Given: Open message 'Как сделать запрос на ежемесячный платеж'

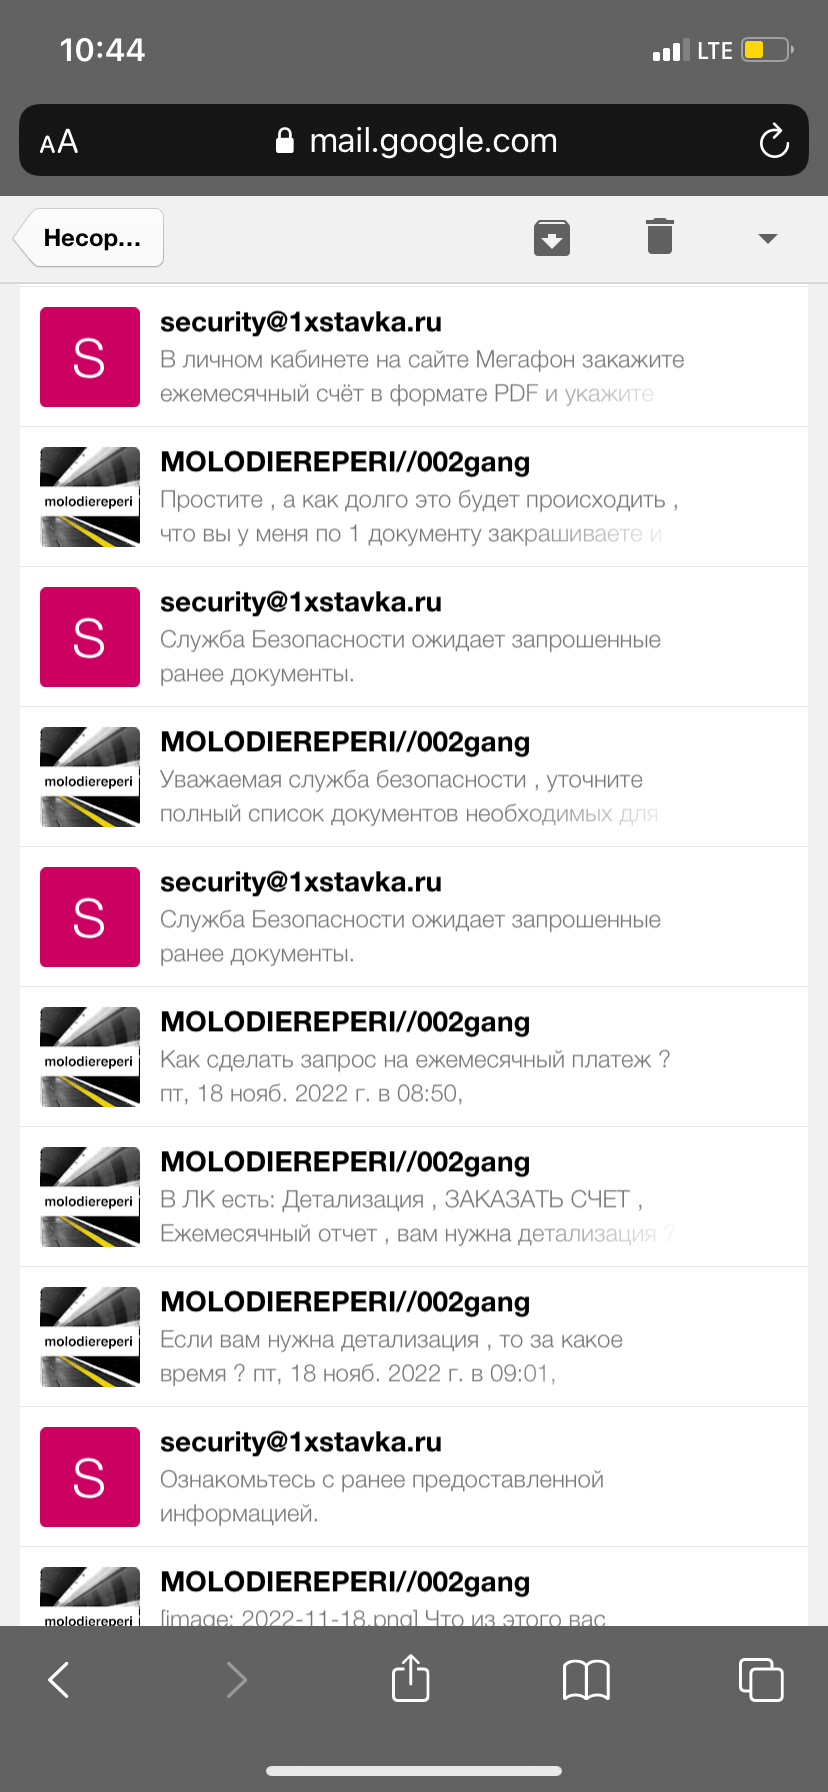Looking at the screenshot, I should [x=414, y=1057].
